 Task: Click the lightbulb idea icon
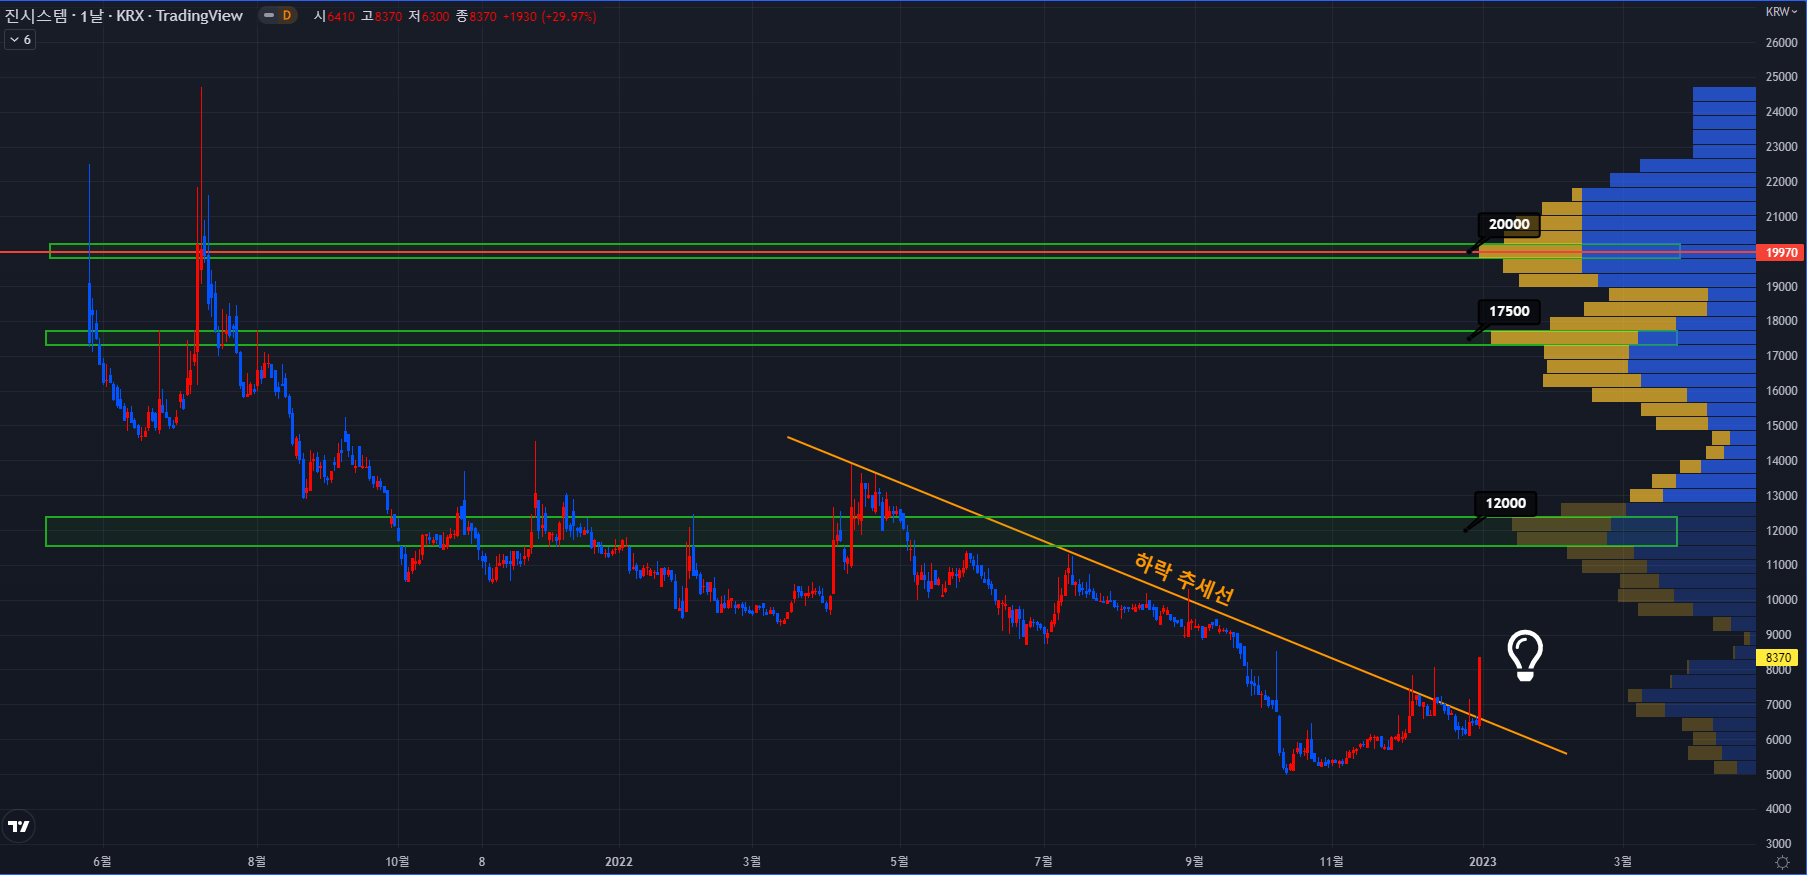1525,656
